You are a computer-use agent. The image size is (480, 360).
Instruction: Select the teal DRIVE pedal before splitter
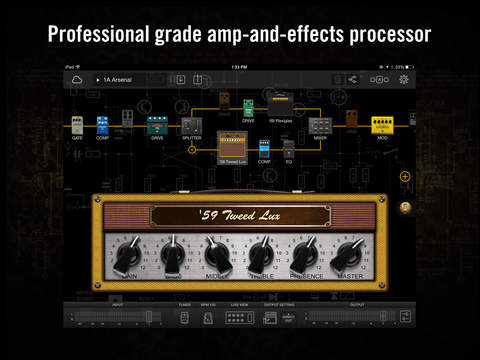[157, 125]
